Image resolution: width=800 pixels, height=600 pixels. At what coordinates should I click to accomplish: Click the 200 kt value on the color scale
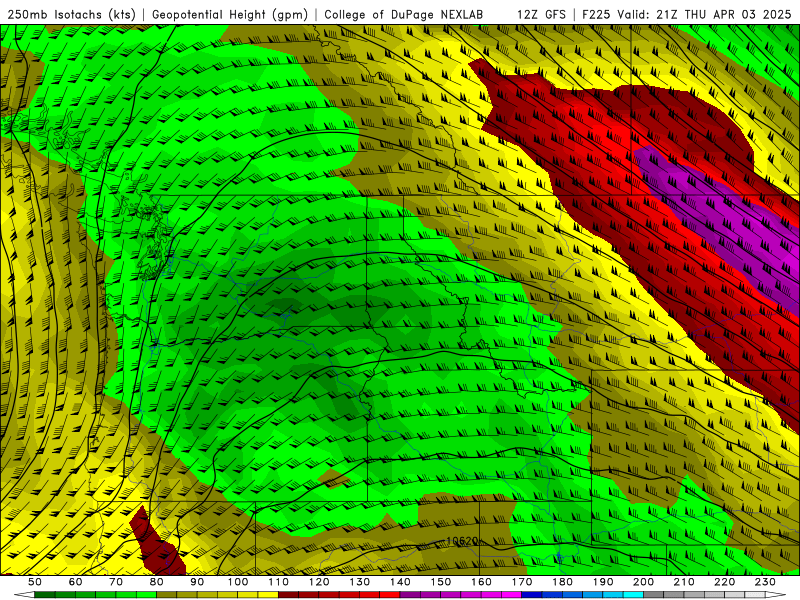(644, 582)
